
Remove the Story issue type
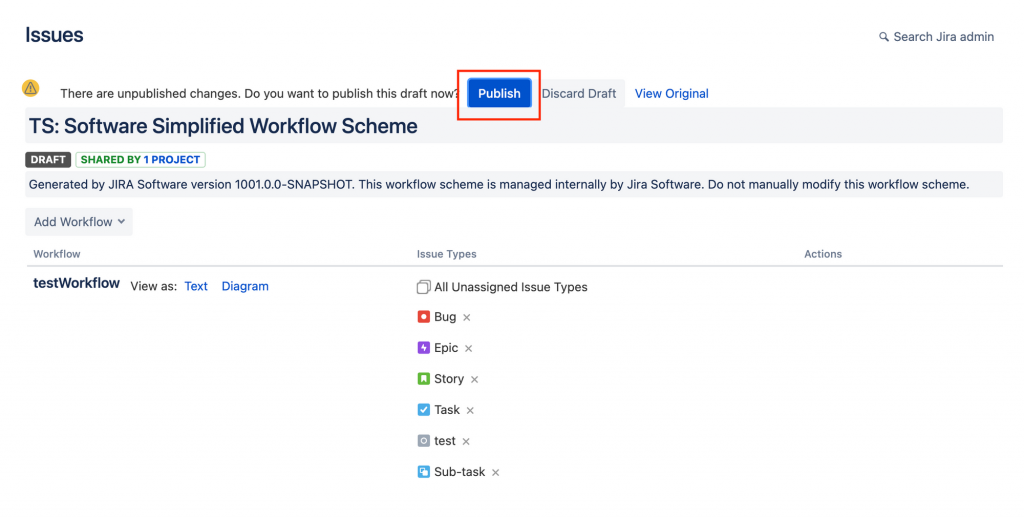tap(475, 379)
